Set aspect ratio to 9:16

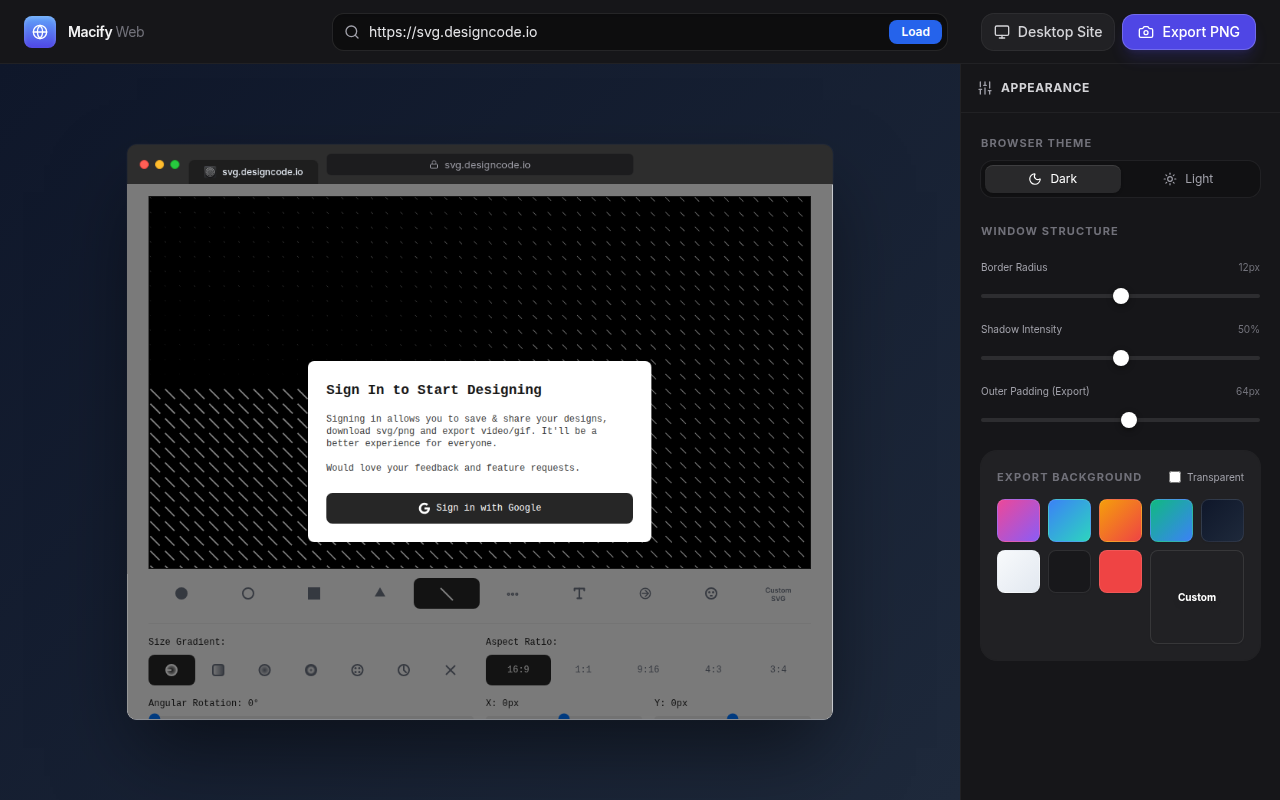(648, 669)
